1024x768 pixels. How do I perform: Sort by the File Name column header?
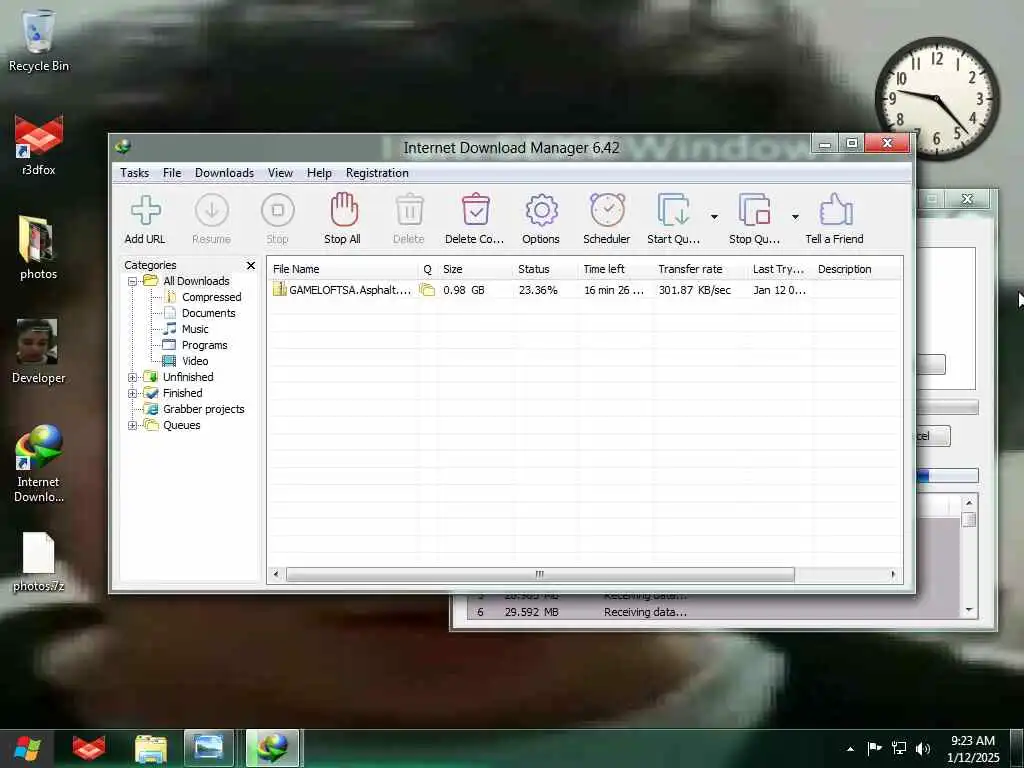[343, 269]
